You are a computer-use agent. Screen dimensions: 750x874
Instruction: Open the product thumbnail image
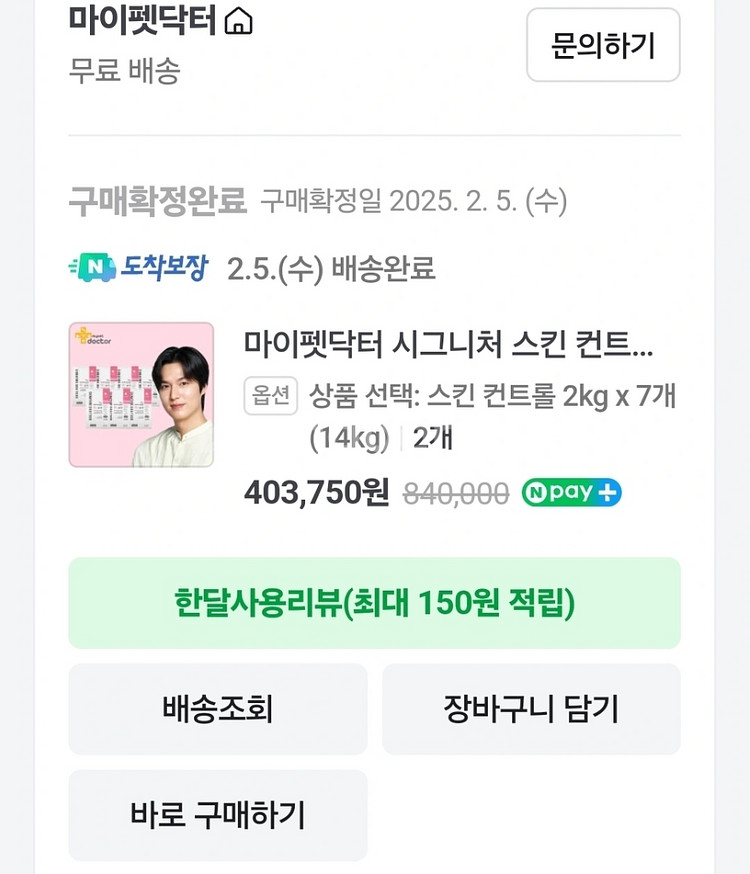(141, 394)
